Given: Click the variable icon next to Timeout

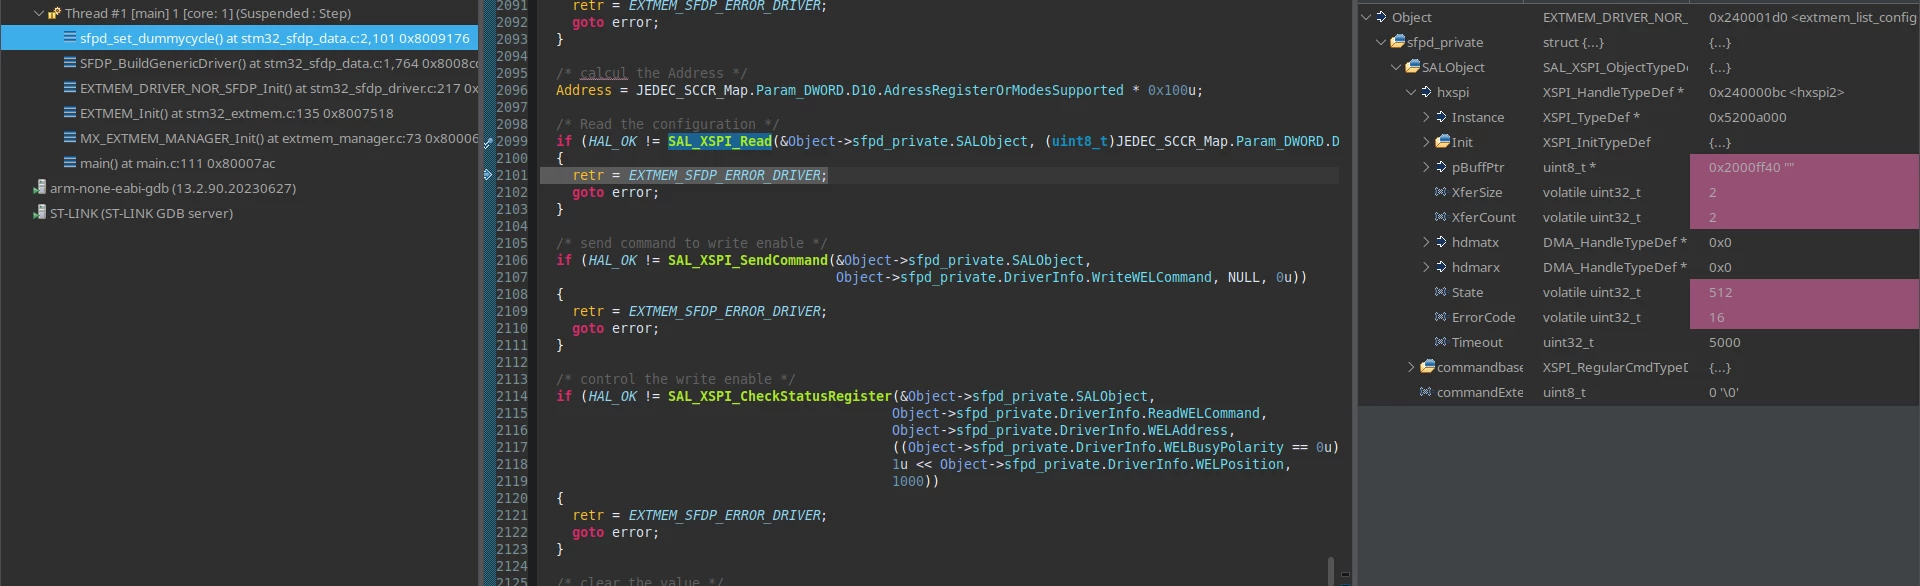Looking at the screenshot, I should point(1441,341).
